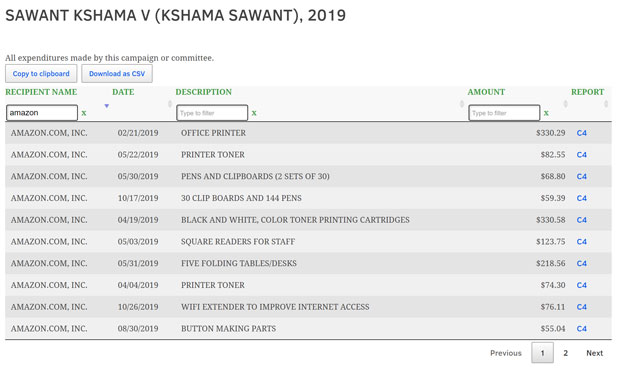
Task: Open the C4 report for Office Printer
Action: 582,133
